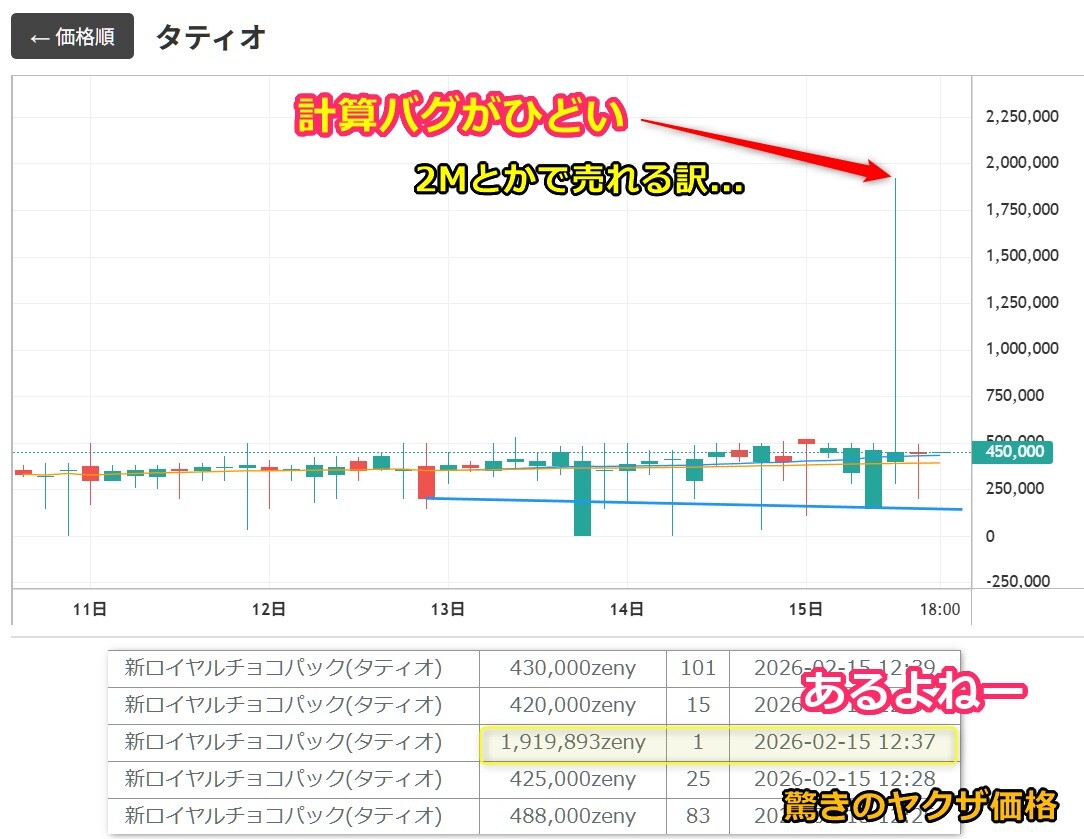Click the blue trend line below the candles
1084x839 pixels.
pos(690,503)
